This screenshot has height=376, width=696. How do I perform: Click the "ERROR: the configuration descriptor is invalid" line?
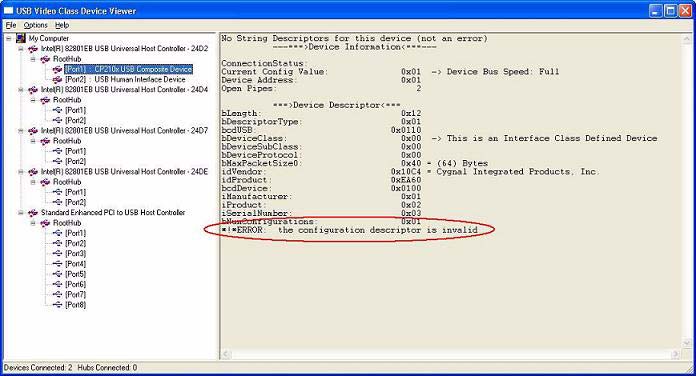(349, 230)
